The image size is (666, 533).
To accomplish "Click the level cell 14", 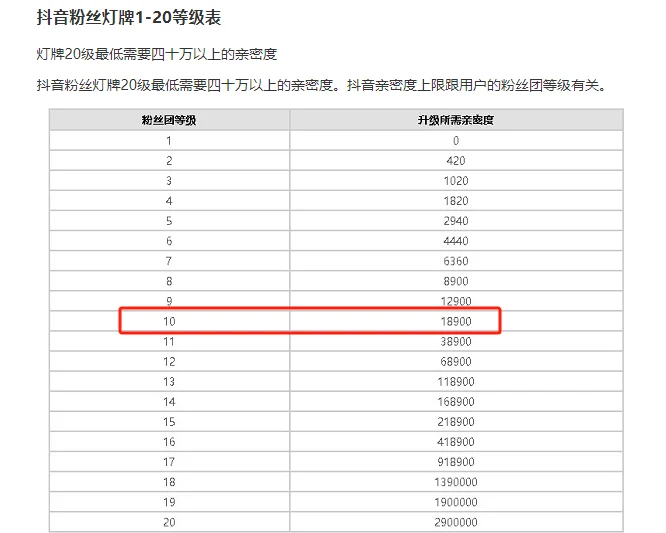I will [x=169, y=402].
